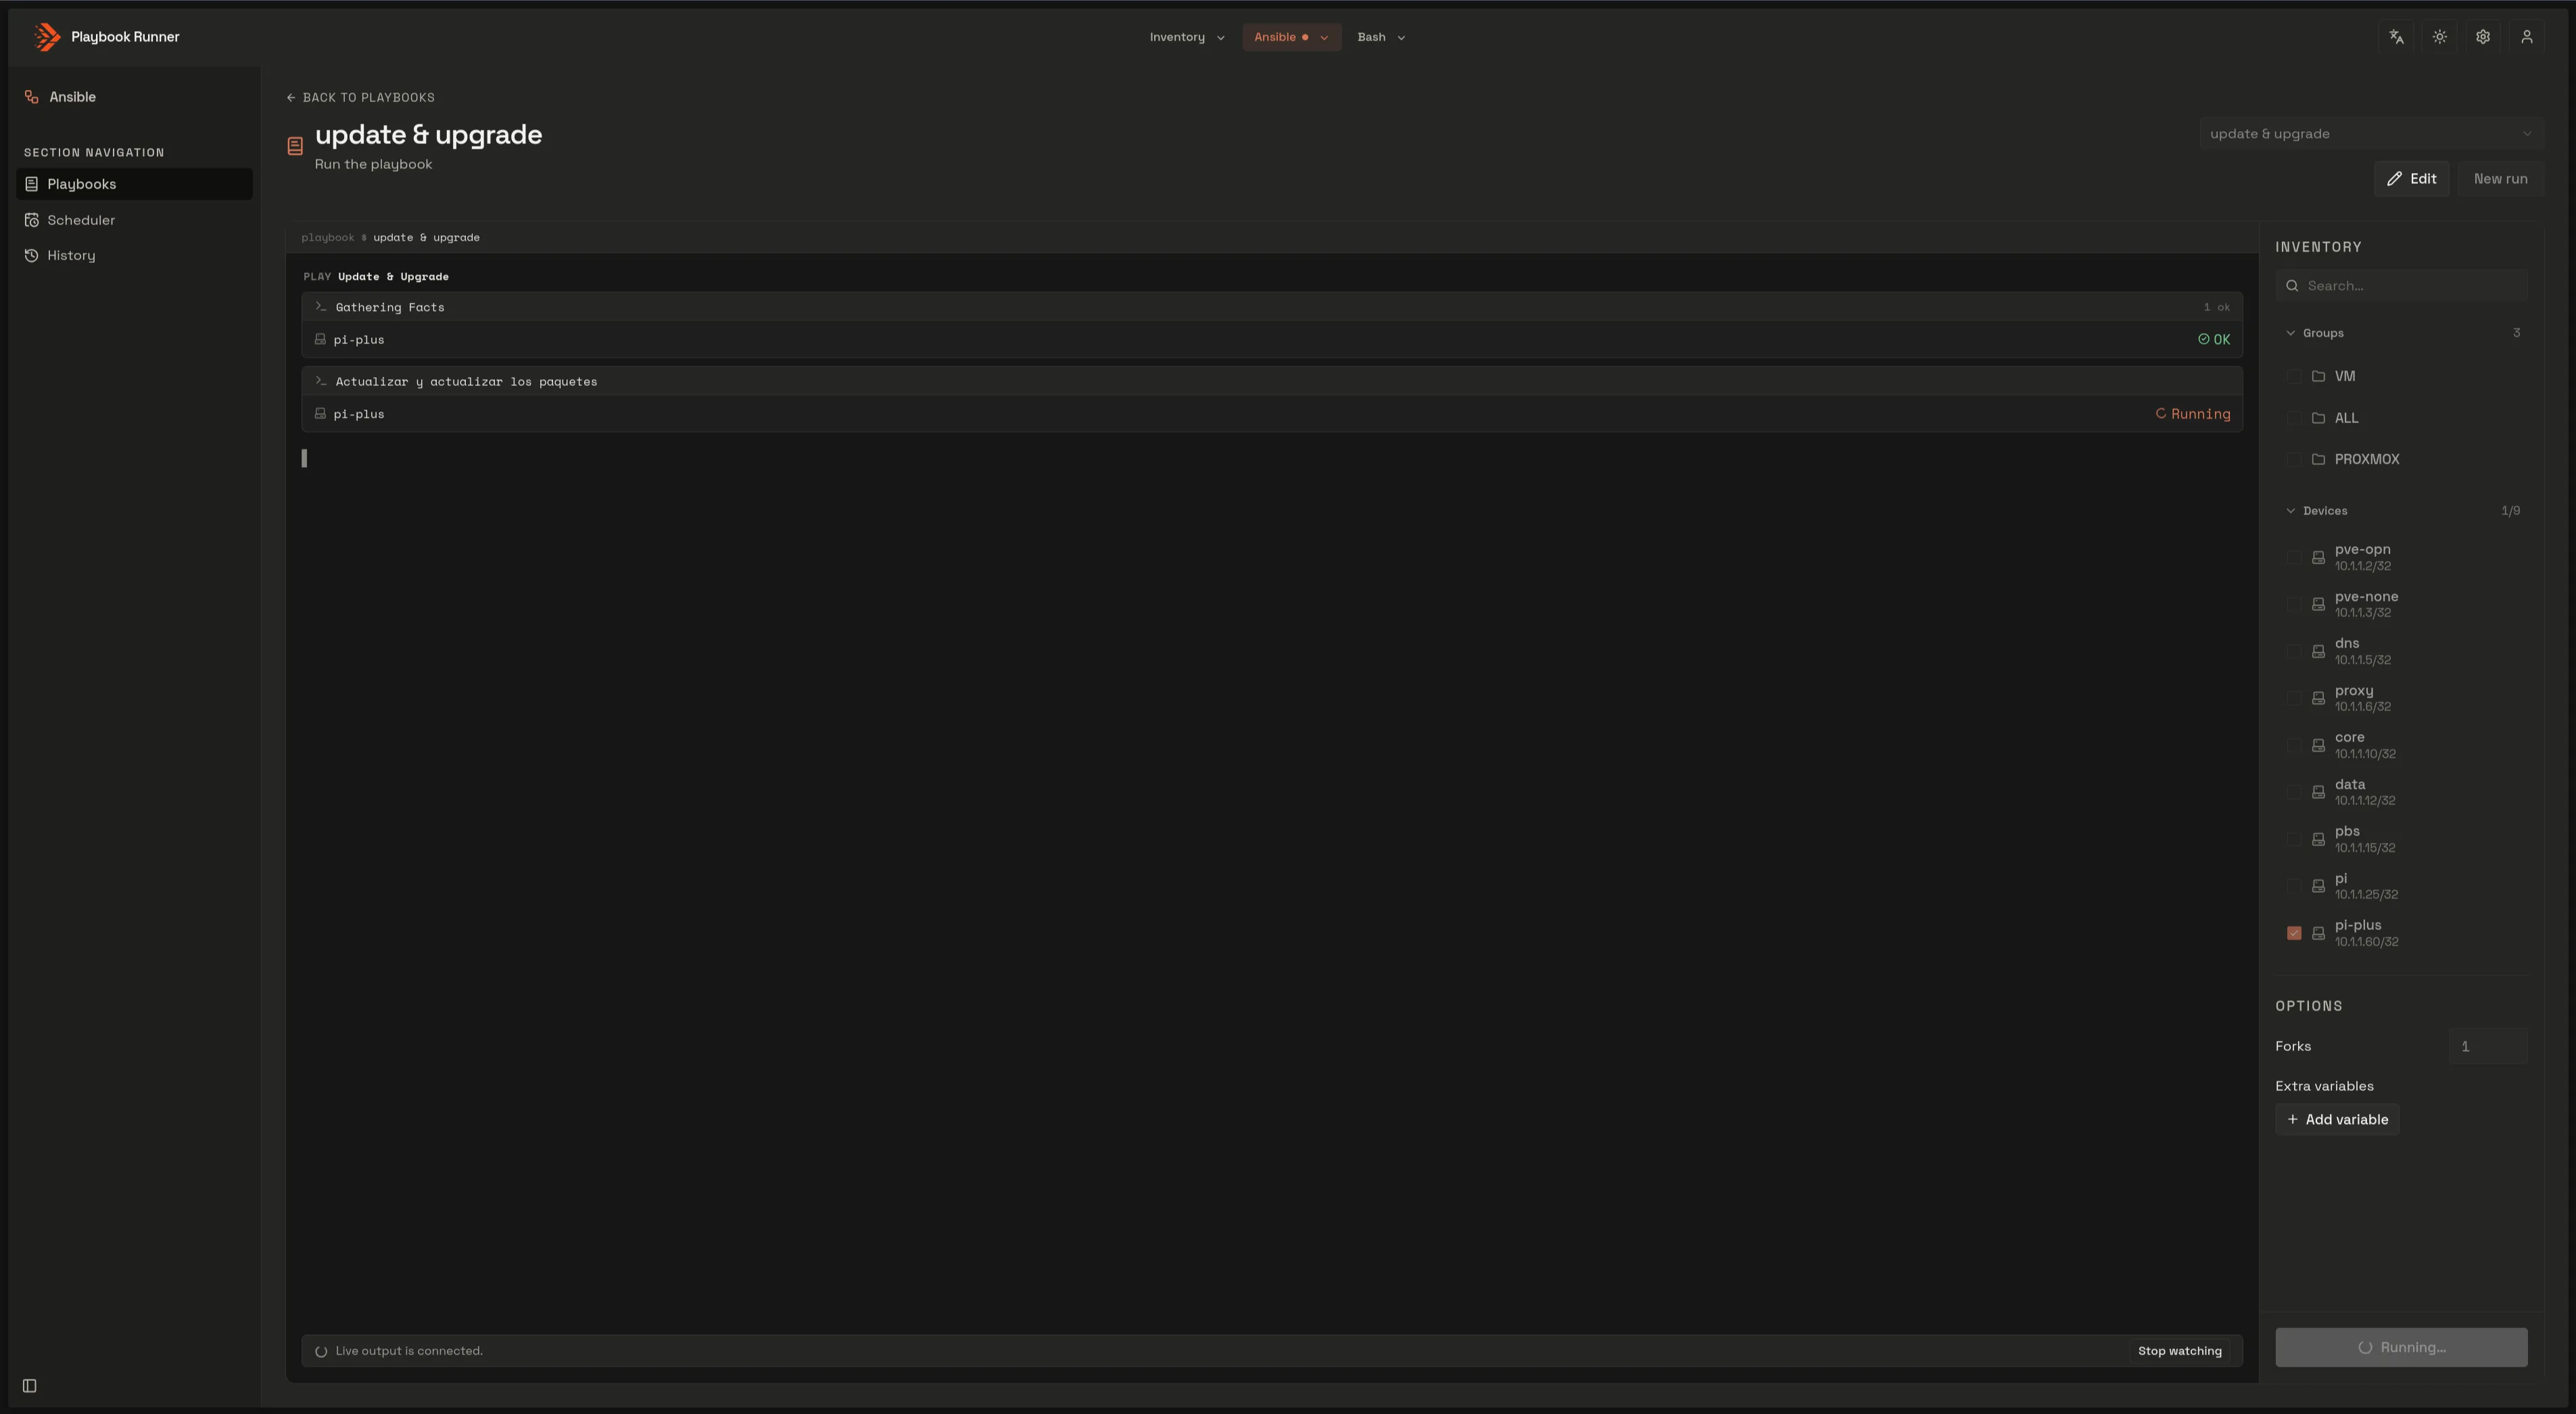
Task: Click the playbook icon beside title
Action: tap(295, 146)
